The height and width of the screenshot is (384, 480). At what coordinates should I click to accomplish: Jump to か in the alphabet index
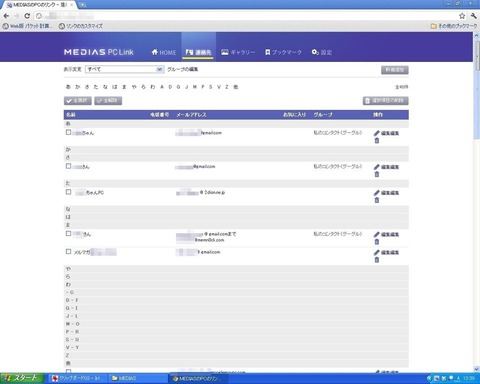coord(77,87)
